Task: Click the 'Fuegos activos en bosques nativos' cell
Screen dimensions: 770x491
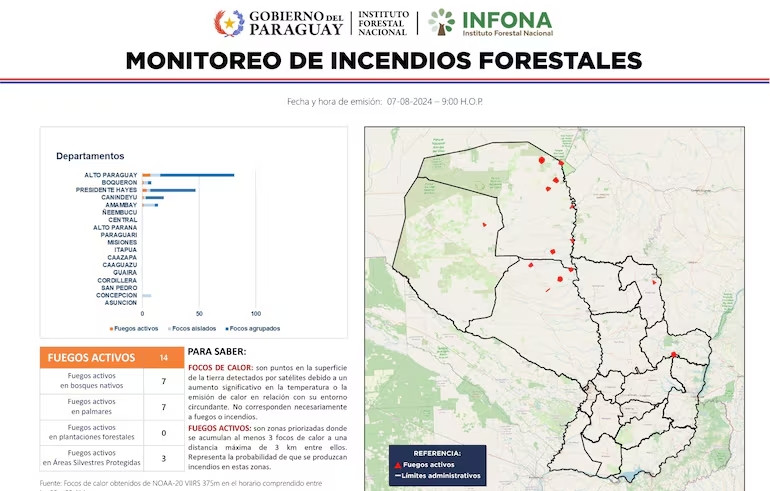Action: [x=91, y=381]
